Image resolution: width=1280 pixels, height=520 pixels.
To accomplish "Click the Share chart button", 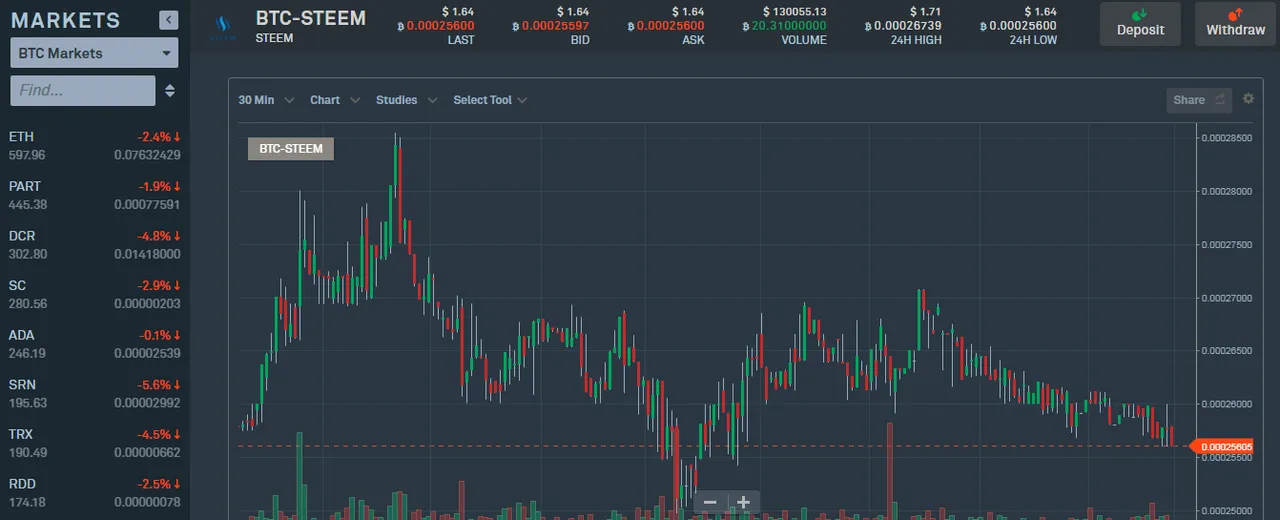I will coord(1199,99).
